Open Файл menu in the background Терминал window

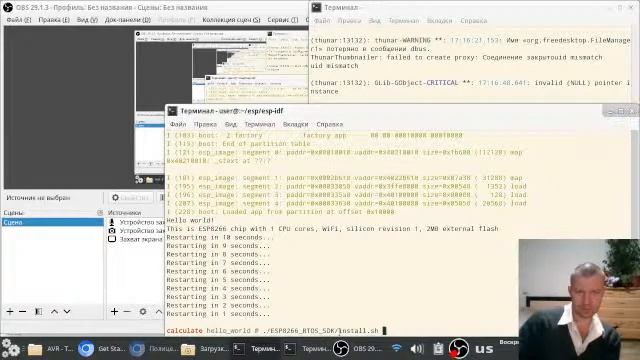(x=322, y=20)
